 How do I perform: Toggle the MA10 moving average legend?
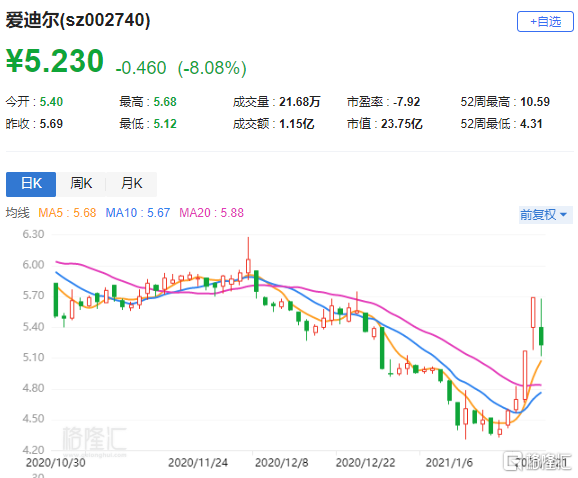pos(137,213)
